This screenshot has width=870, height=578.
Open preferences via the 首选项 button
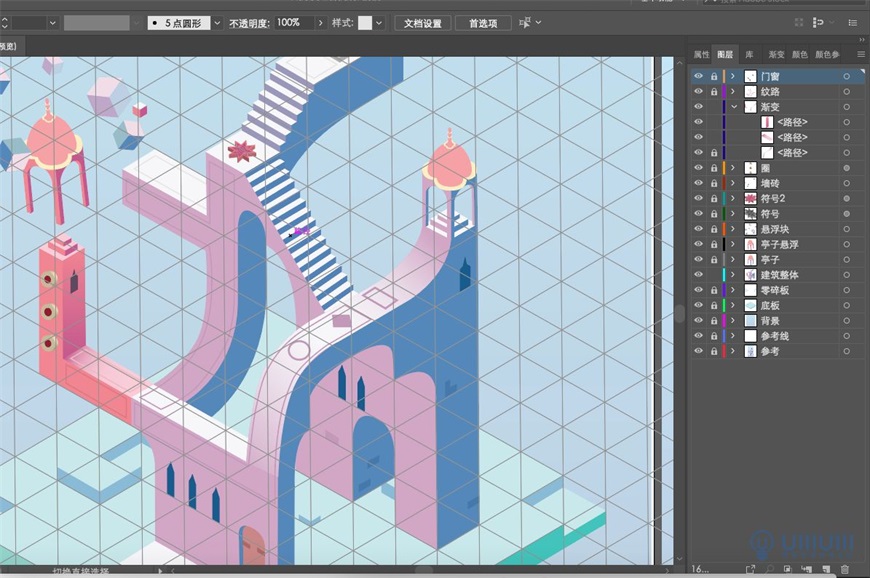click(x=481, y=22)
